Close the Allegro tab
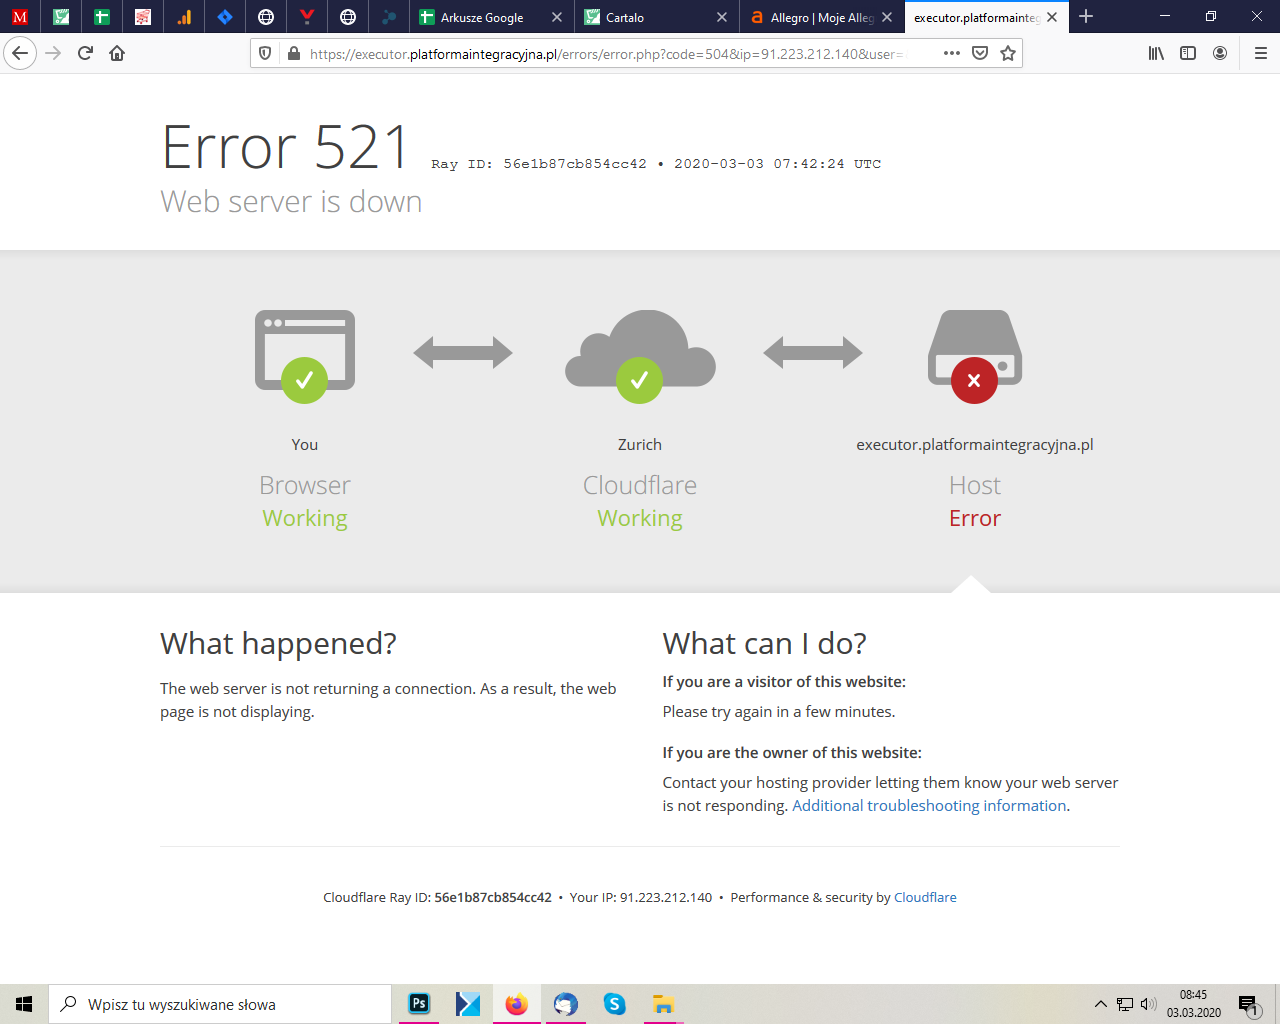 tap(887, 17)
